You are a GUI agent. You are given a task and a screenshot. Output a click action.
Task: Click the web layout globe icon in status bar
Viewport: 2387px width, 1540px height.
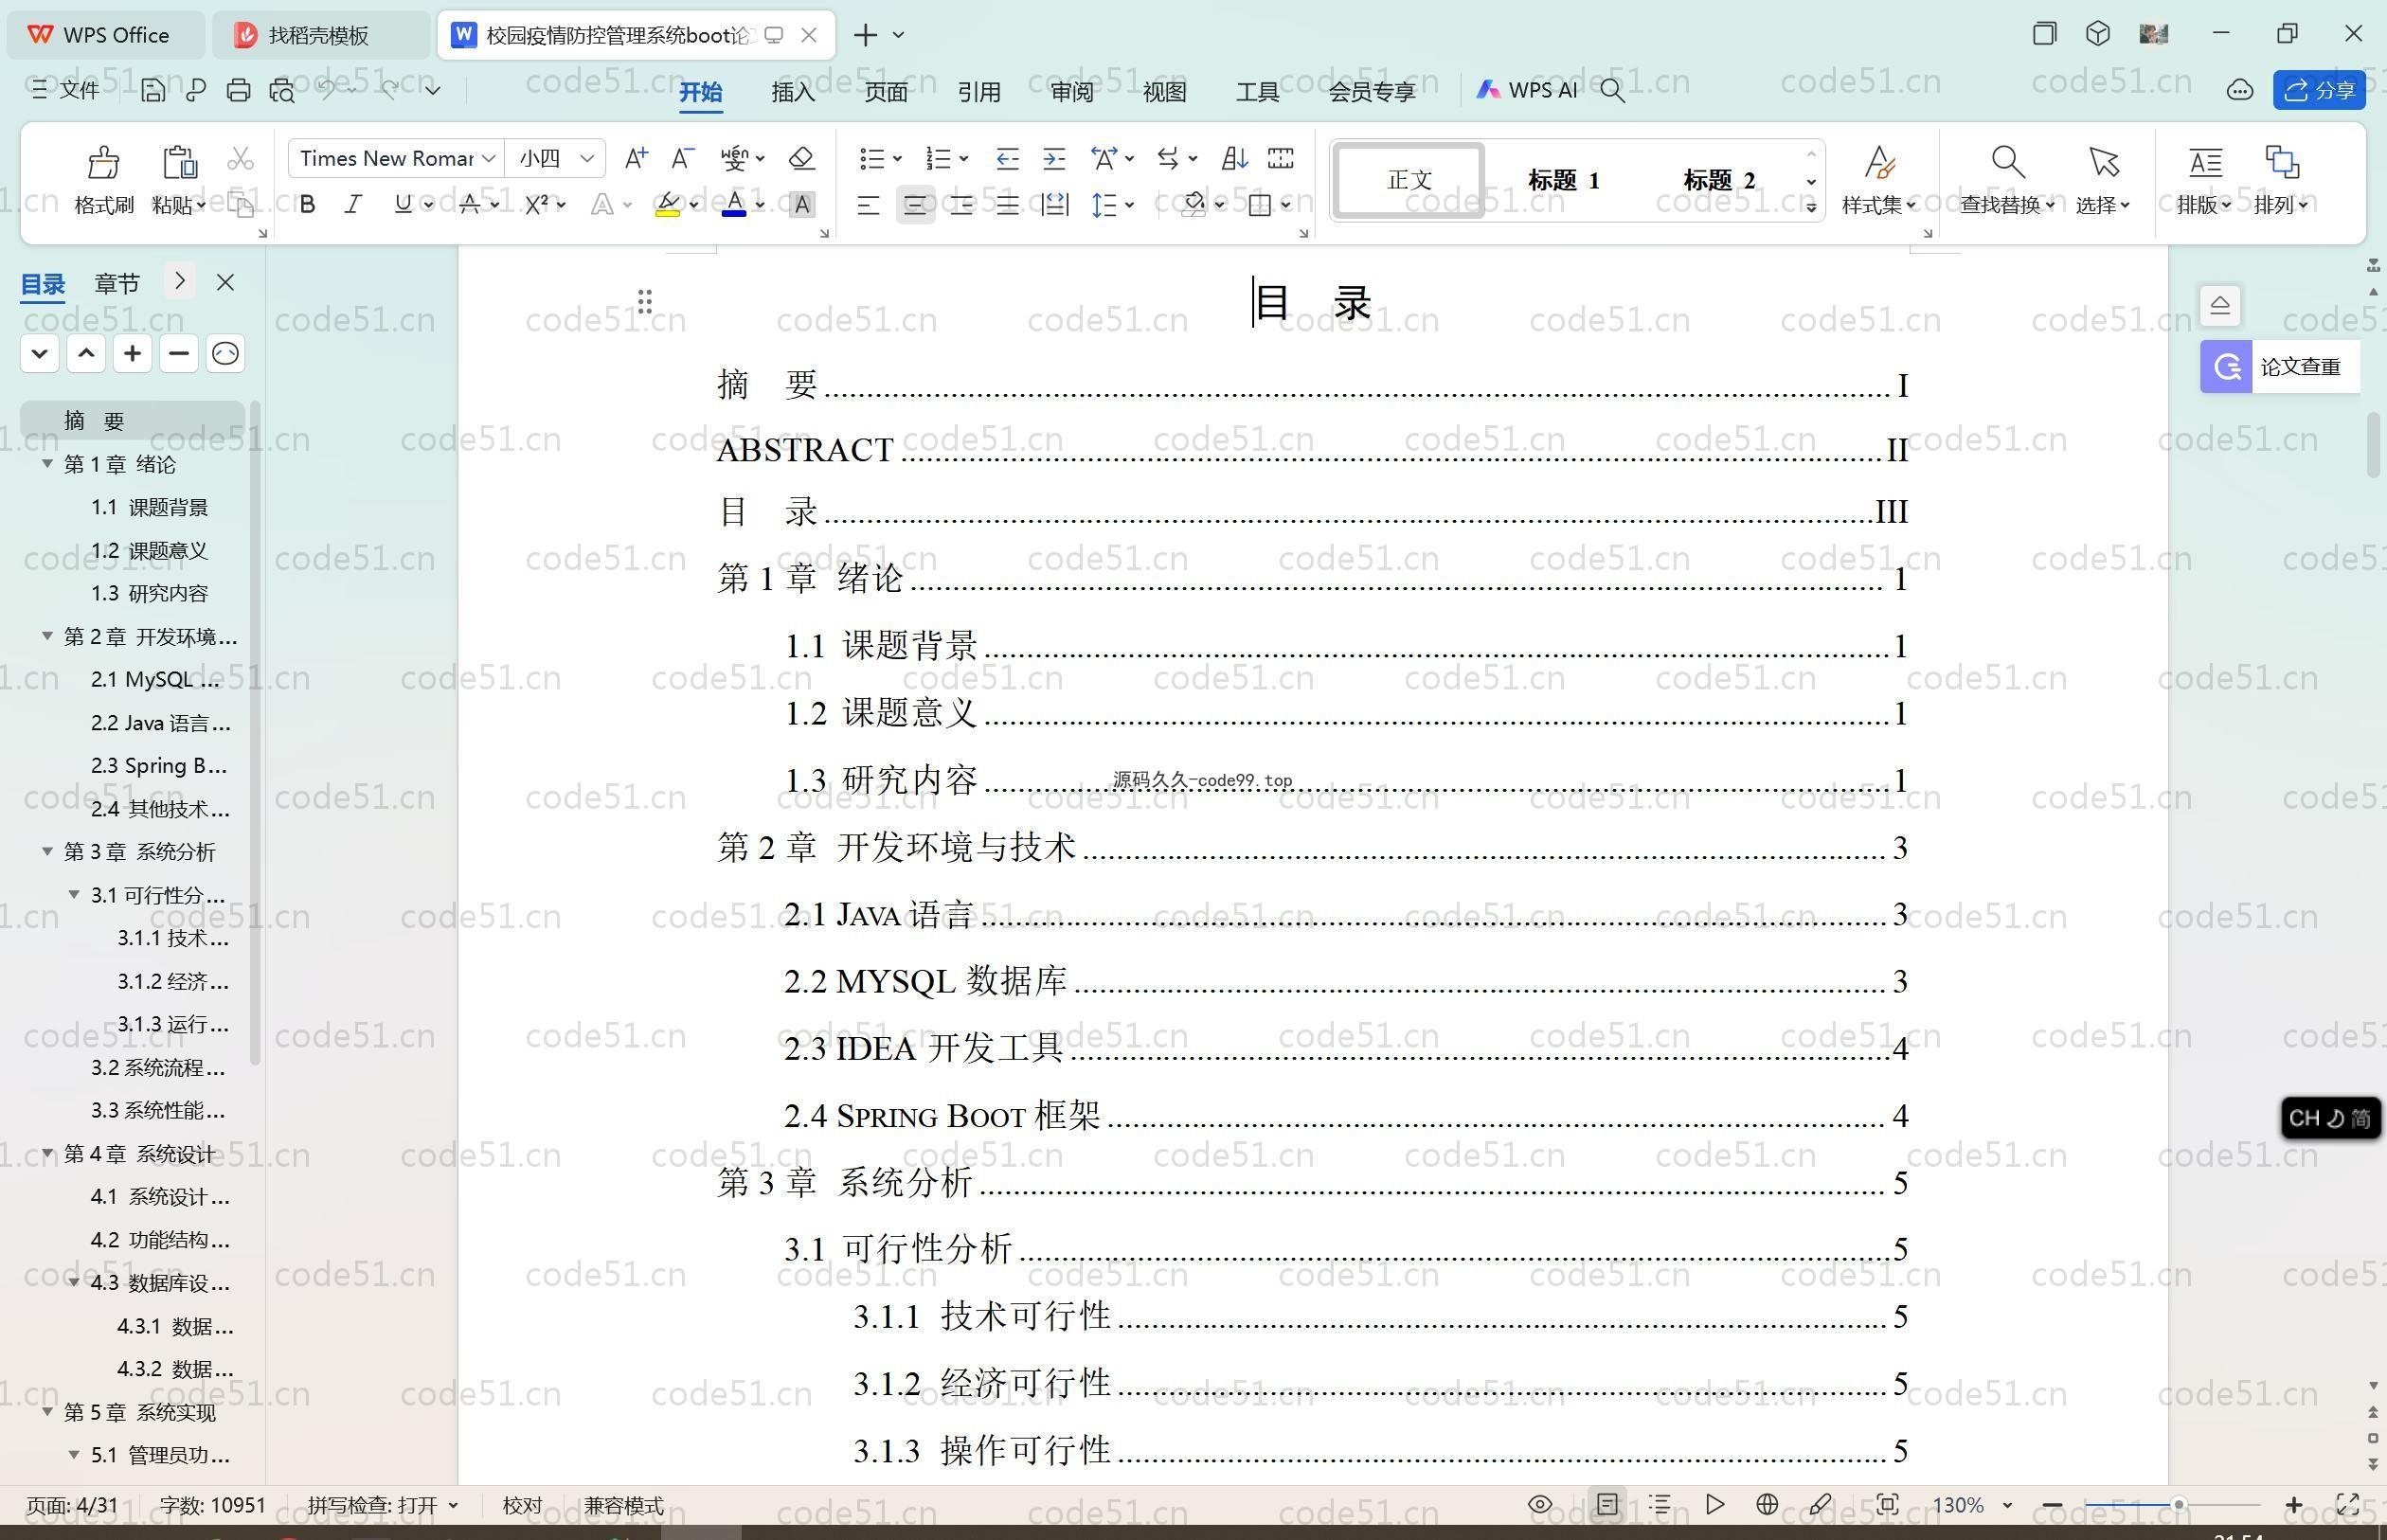[x=1767, y=1504]
